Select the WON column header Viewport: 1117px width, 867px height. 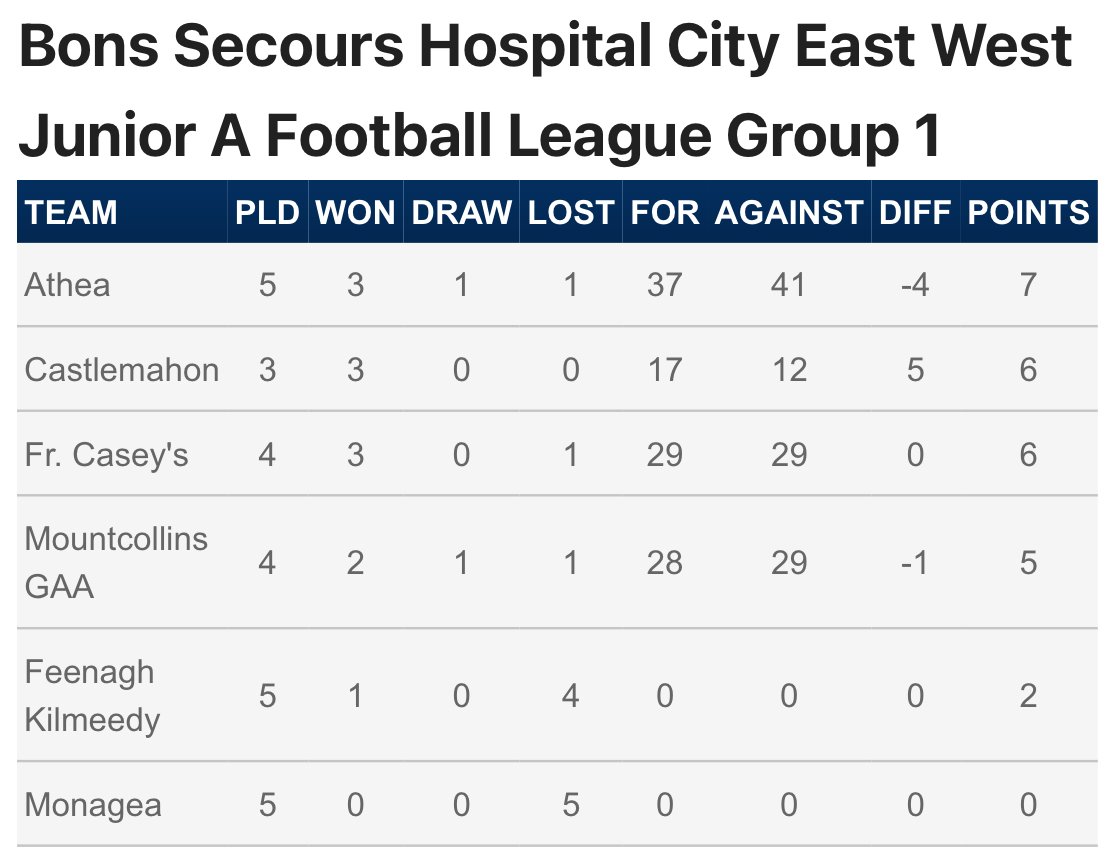click(355, 212)
